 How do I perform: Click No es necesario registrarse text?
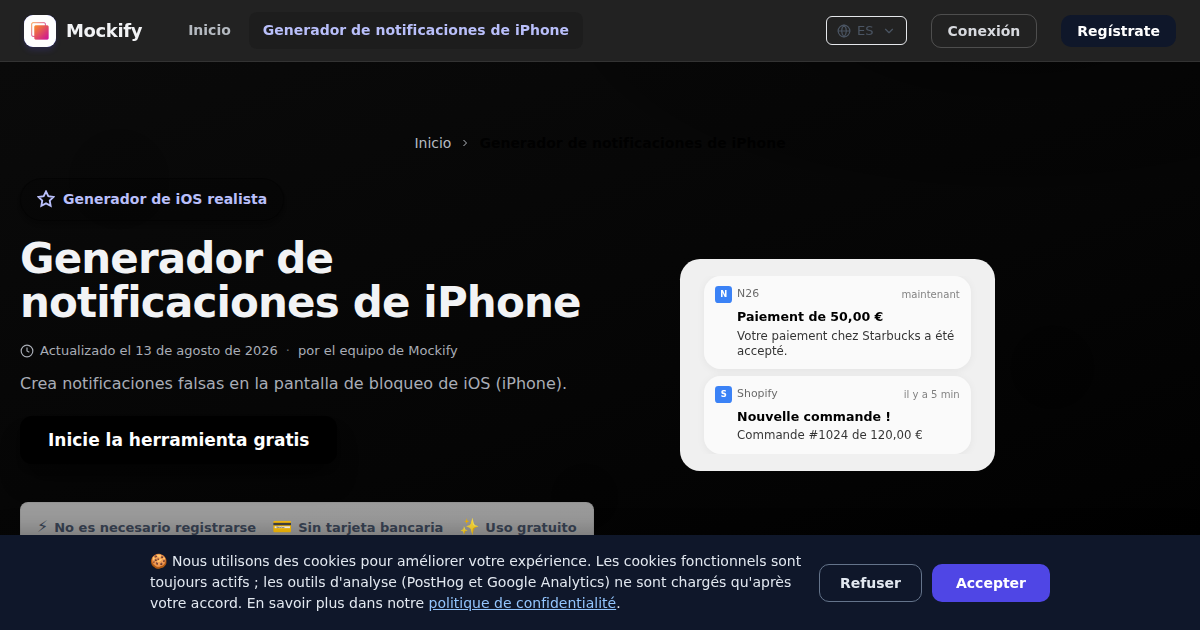(155, 527)
